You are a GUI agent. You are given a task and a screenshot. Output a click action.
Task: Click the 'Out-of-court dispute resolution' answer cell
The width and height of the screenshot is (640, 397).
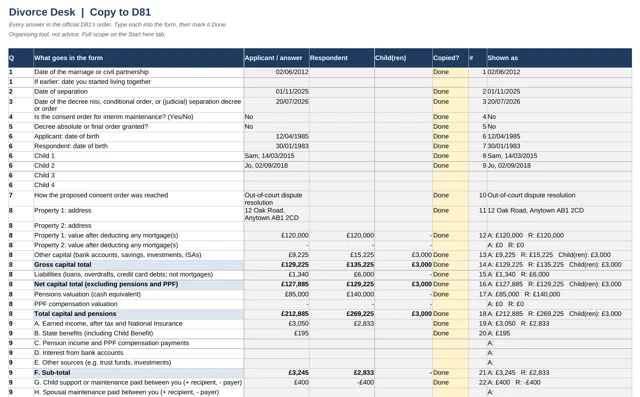point(276,199)
